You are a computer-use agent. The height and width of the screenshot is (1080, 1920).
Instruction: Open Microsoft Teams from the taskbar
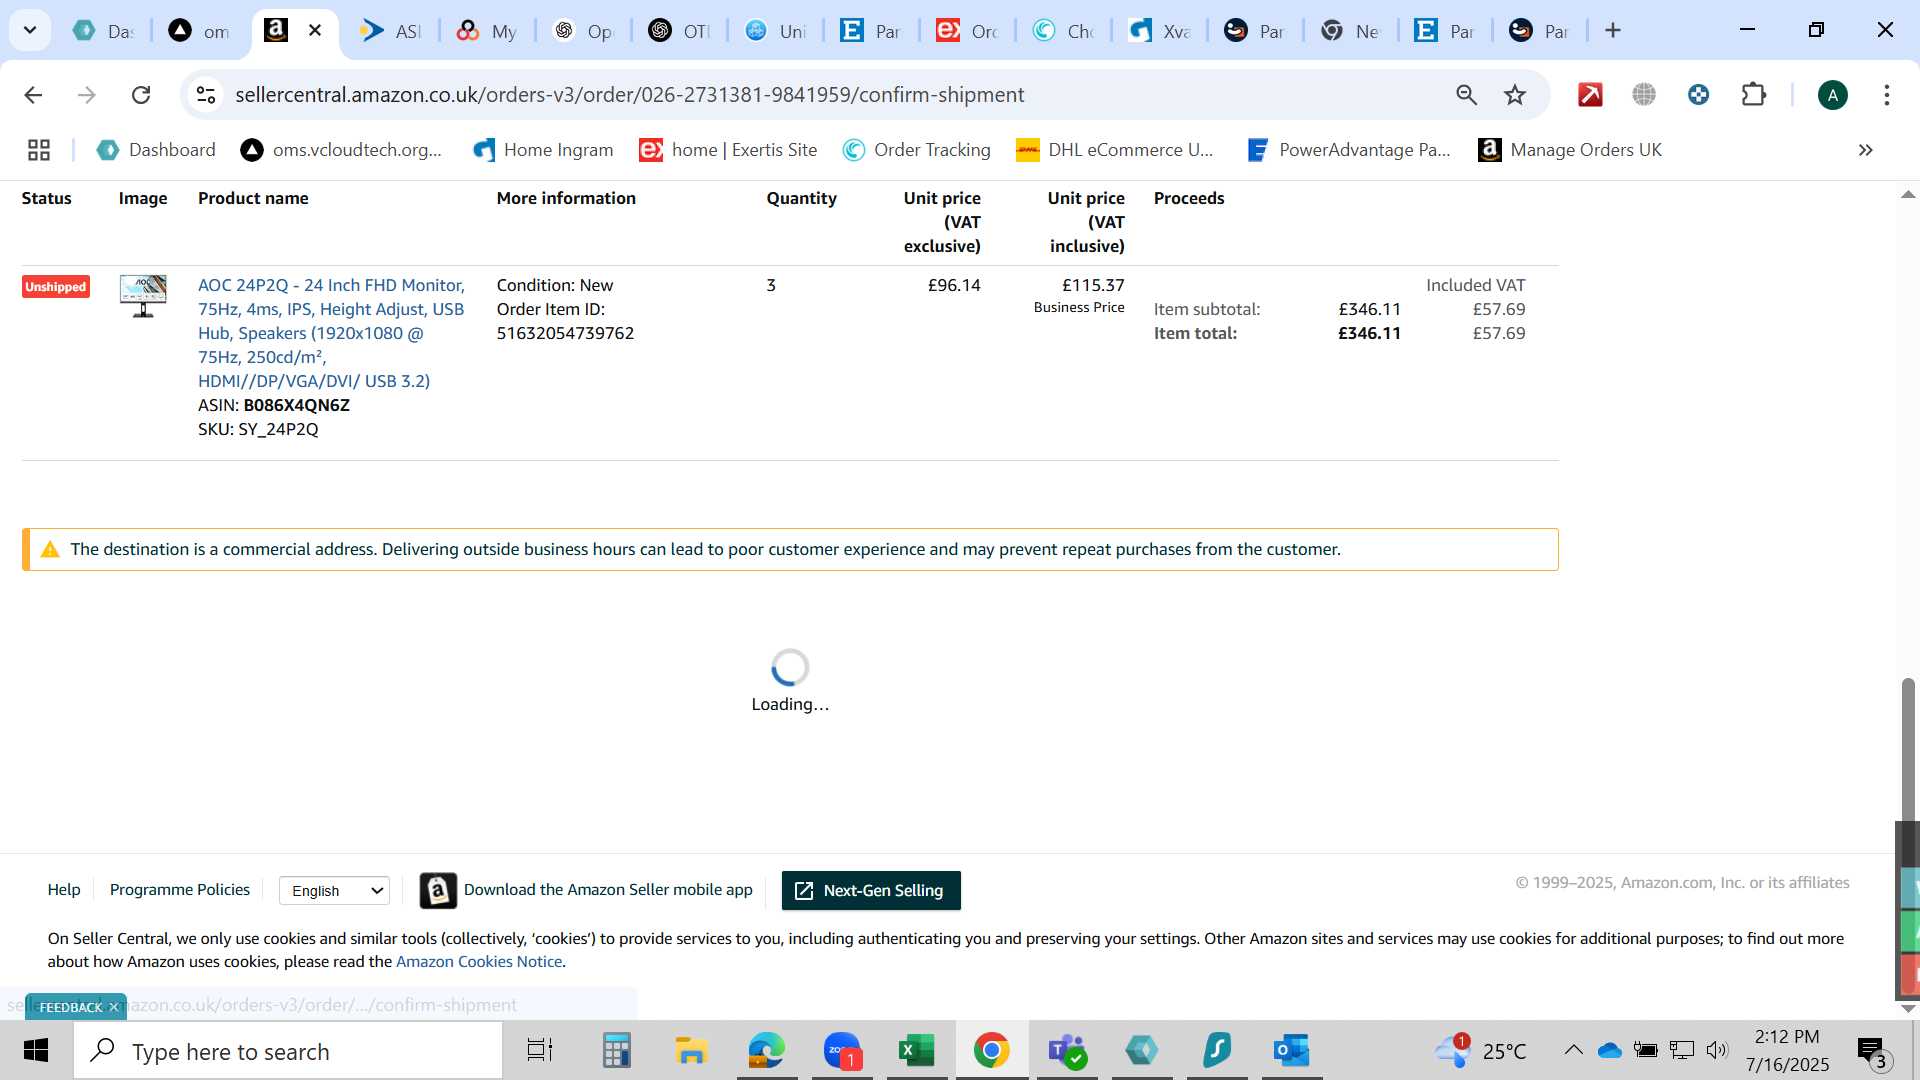[x=1067, y=1051]
